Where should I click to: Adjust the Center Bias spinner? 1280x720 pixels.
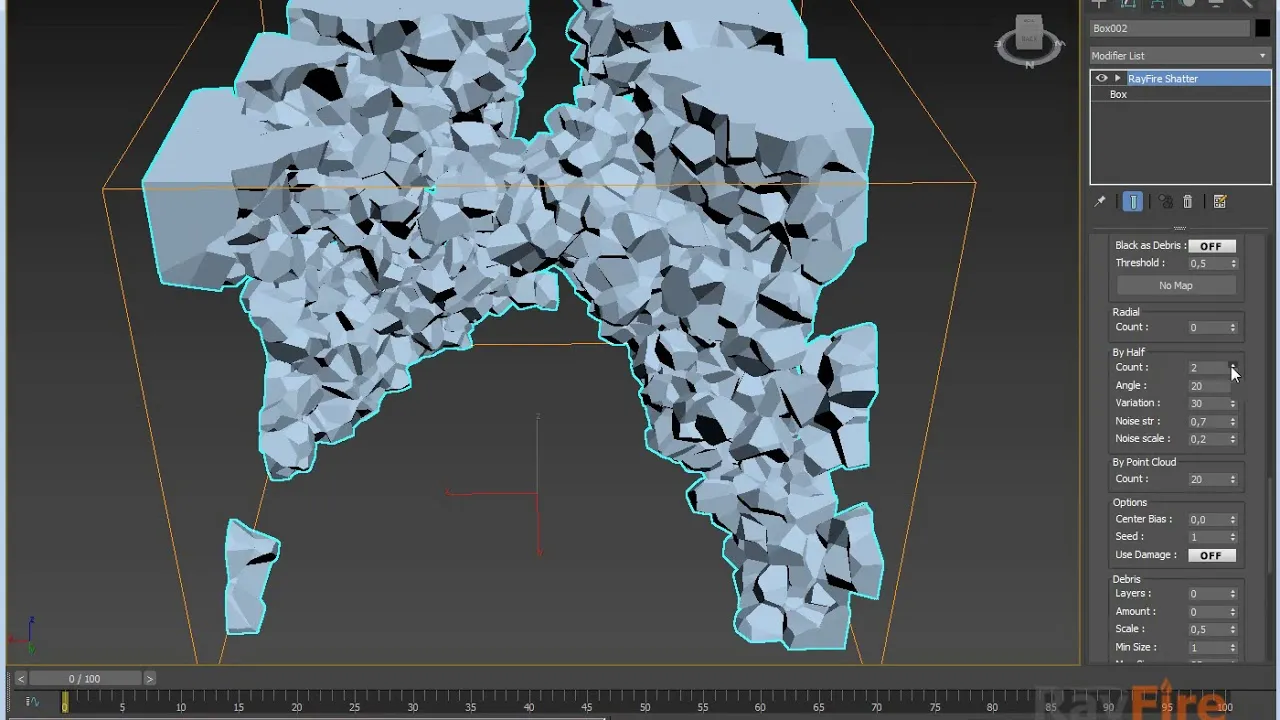coord(1233,520)
